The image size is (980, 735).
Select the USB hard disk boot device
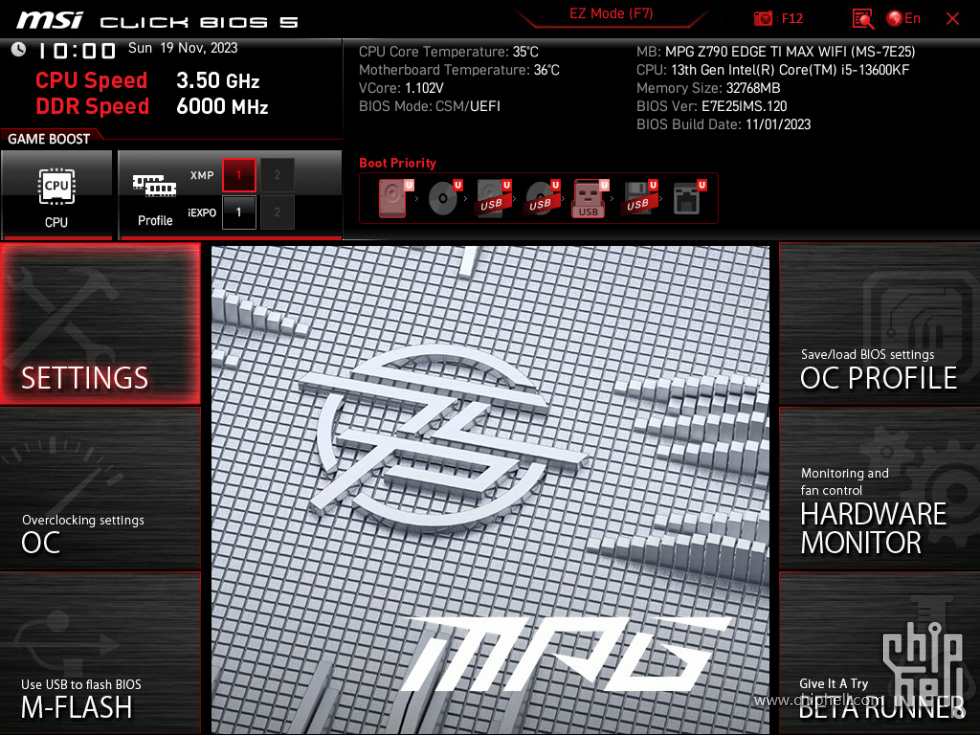click(x=493, y=198)
